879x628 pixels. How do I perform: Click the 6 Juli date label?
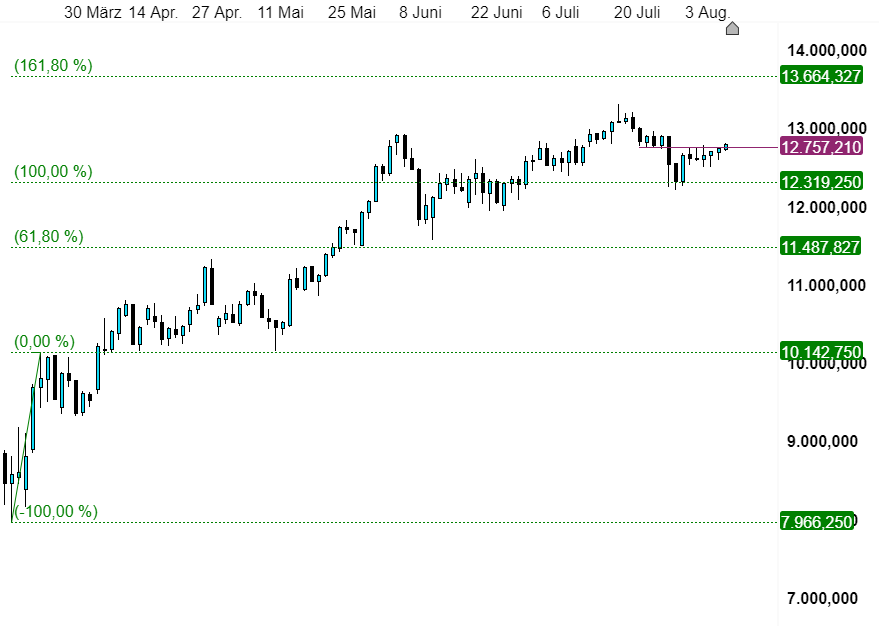click(560, 12)
